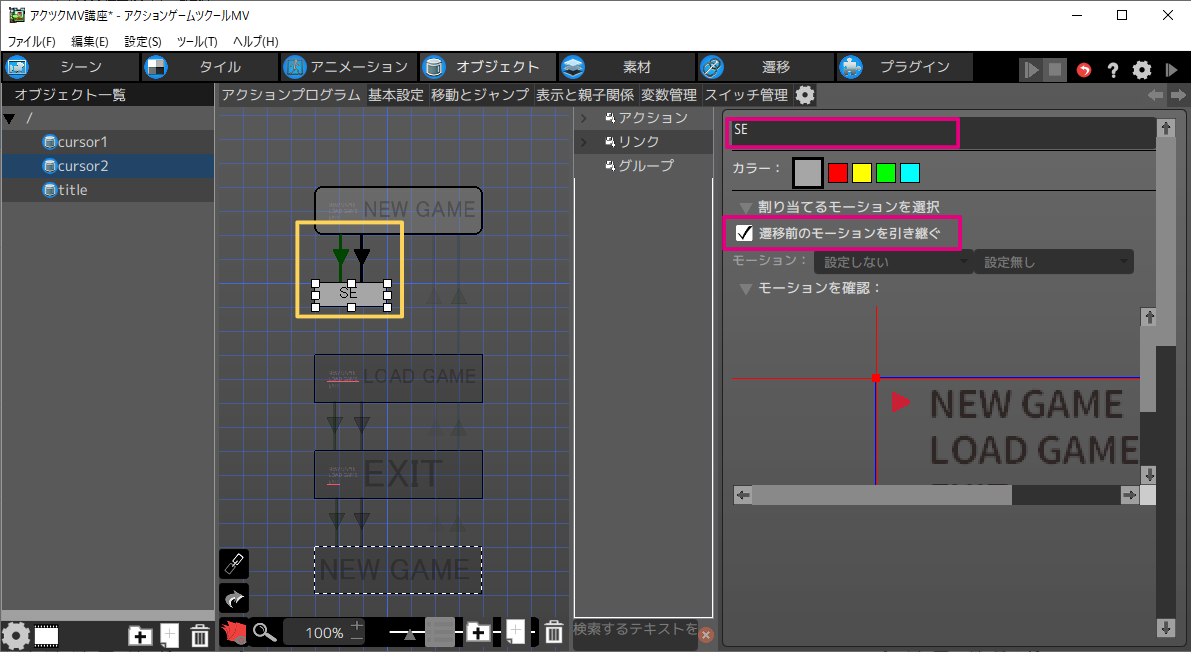Click the link tool icon on canvas
Image resolution: width=1191 pixels, height=652 pixels.
tap(234, 564)
